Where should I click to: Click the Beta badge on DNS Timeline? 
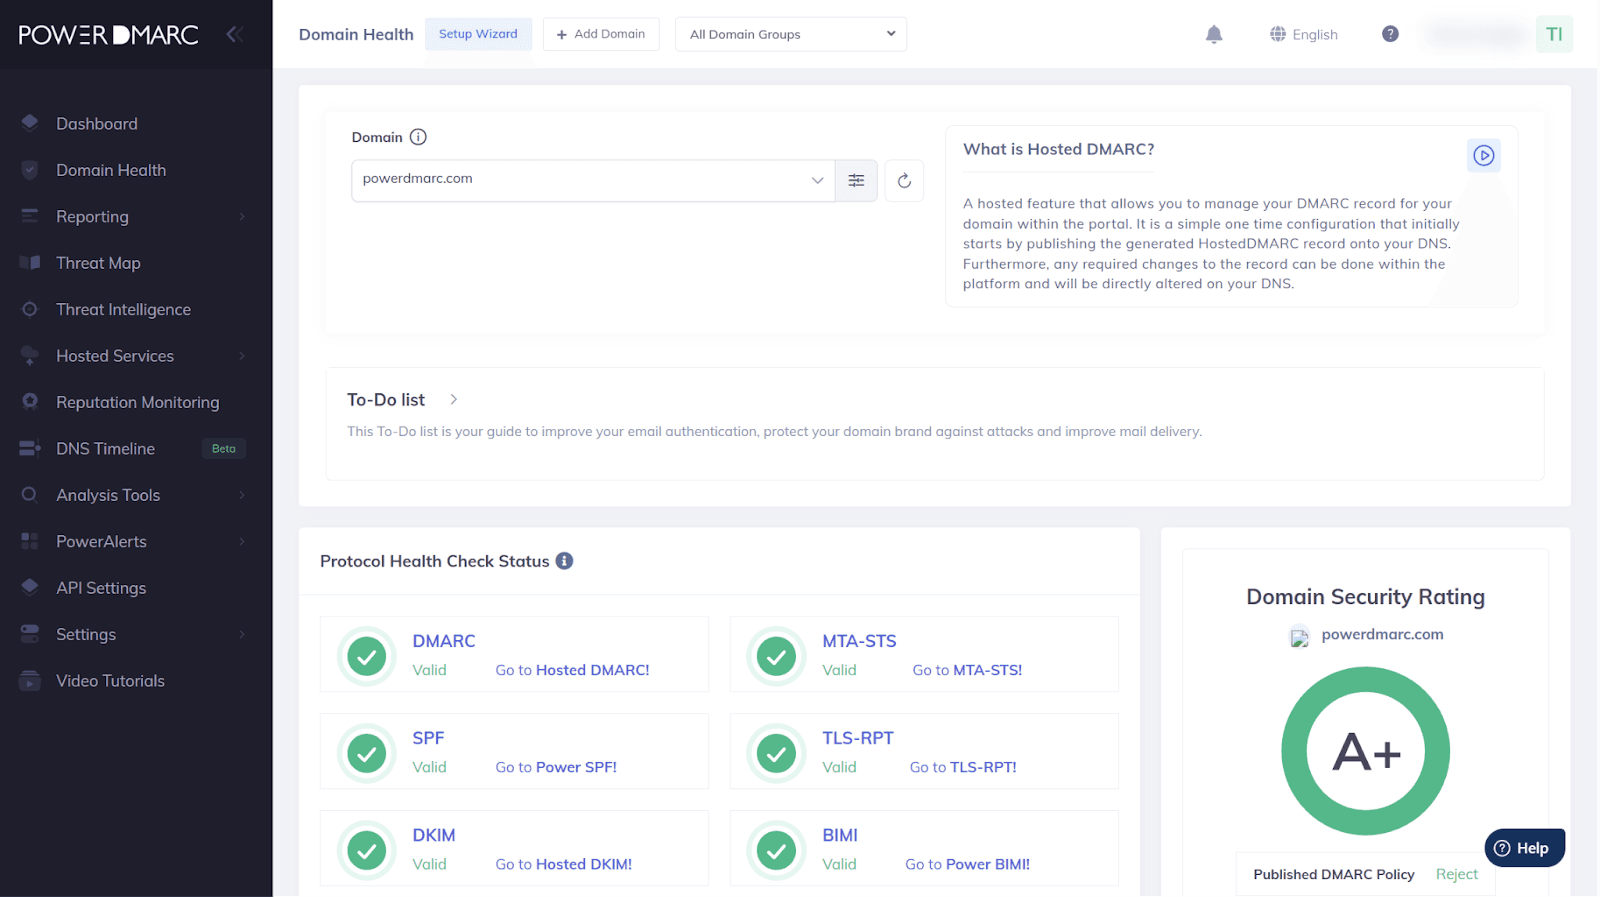click(224, 449)
